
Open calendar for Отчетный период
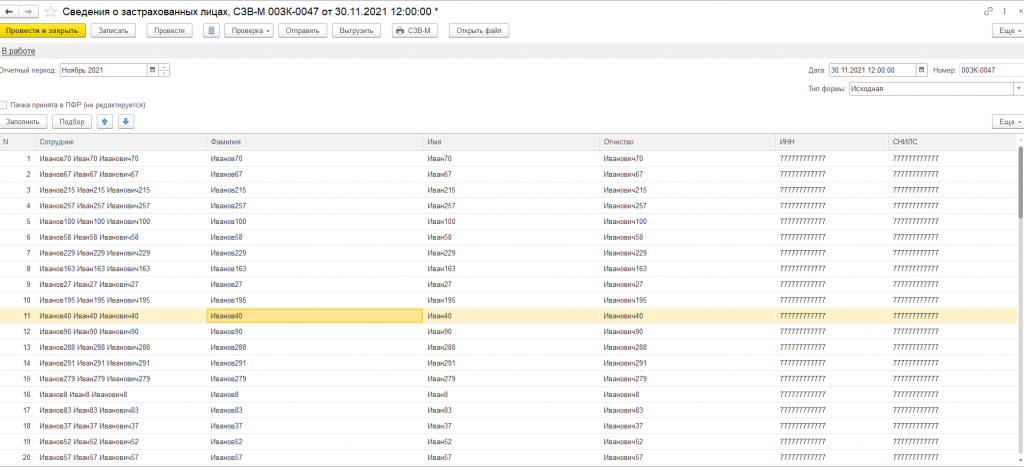pos(152,70)
